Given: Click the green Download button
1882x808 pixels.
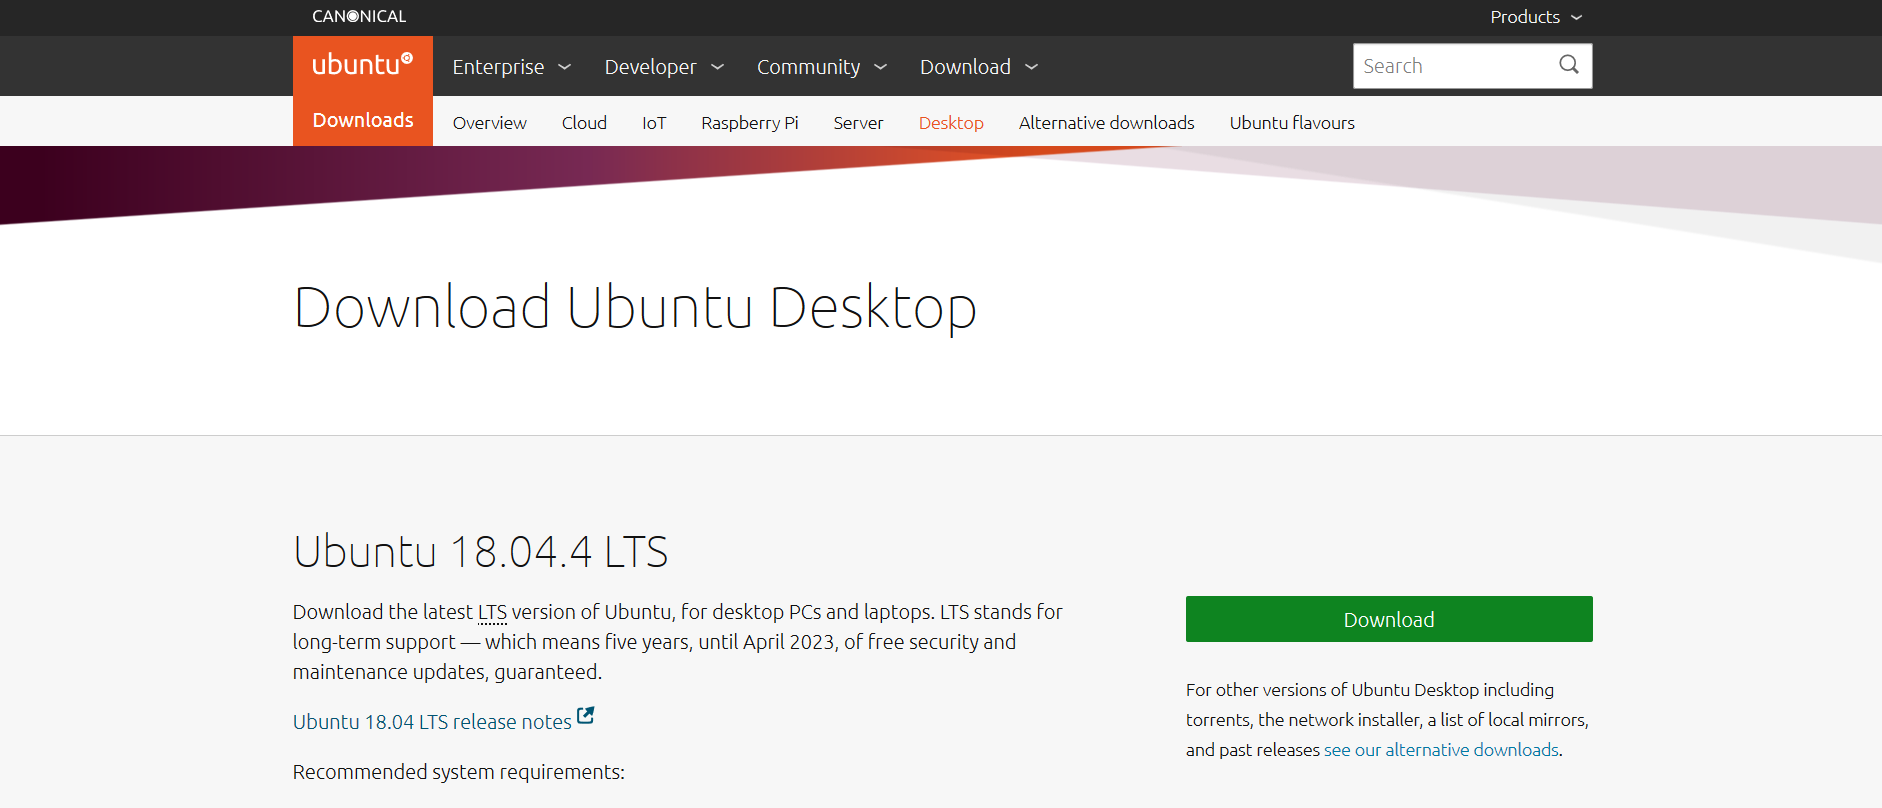Looking at the screenshot, I should [1389, 619].
